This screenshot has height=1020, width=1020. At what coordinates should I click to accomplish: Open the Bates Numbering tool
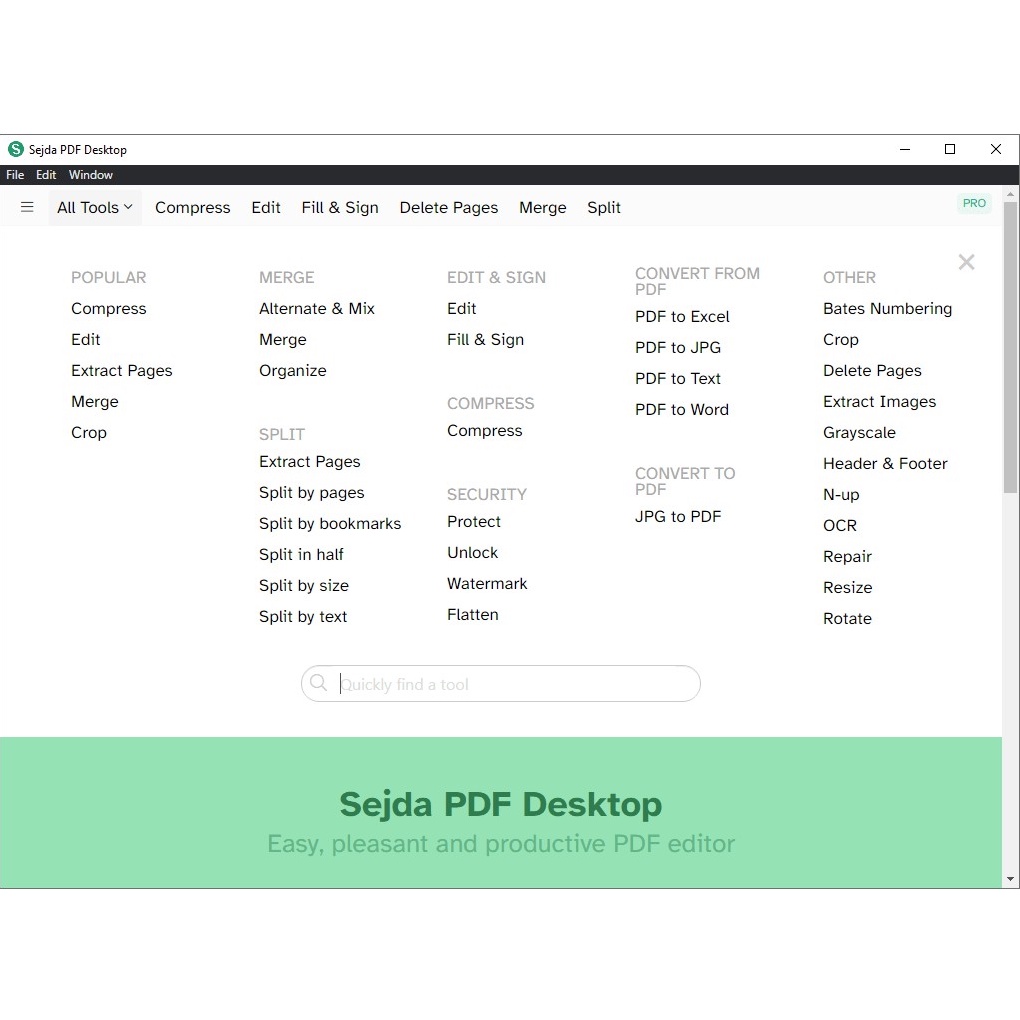[x=887, y=308]
